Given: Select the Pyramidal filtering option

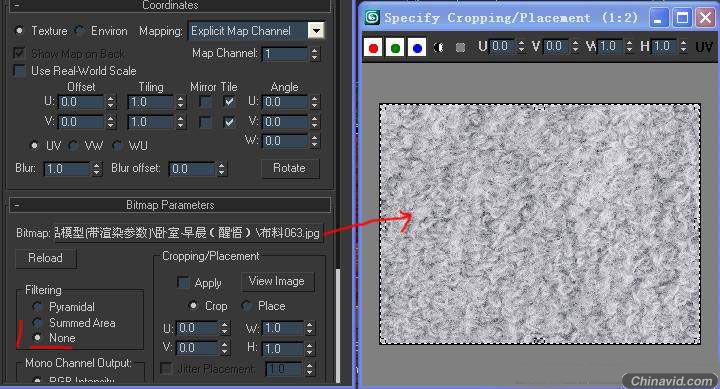Looking at the screenshot, I should pyautogui.click(x=38, y=306).
